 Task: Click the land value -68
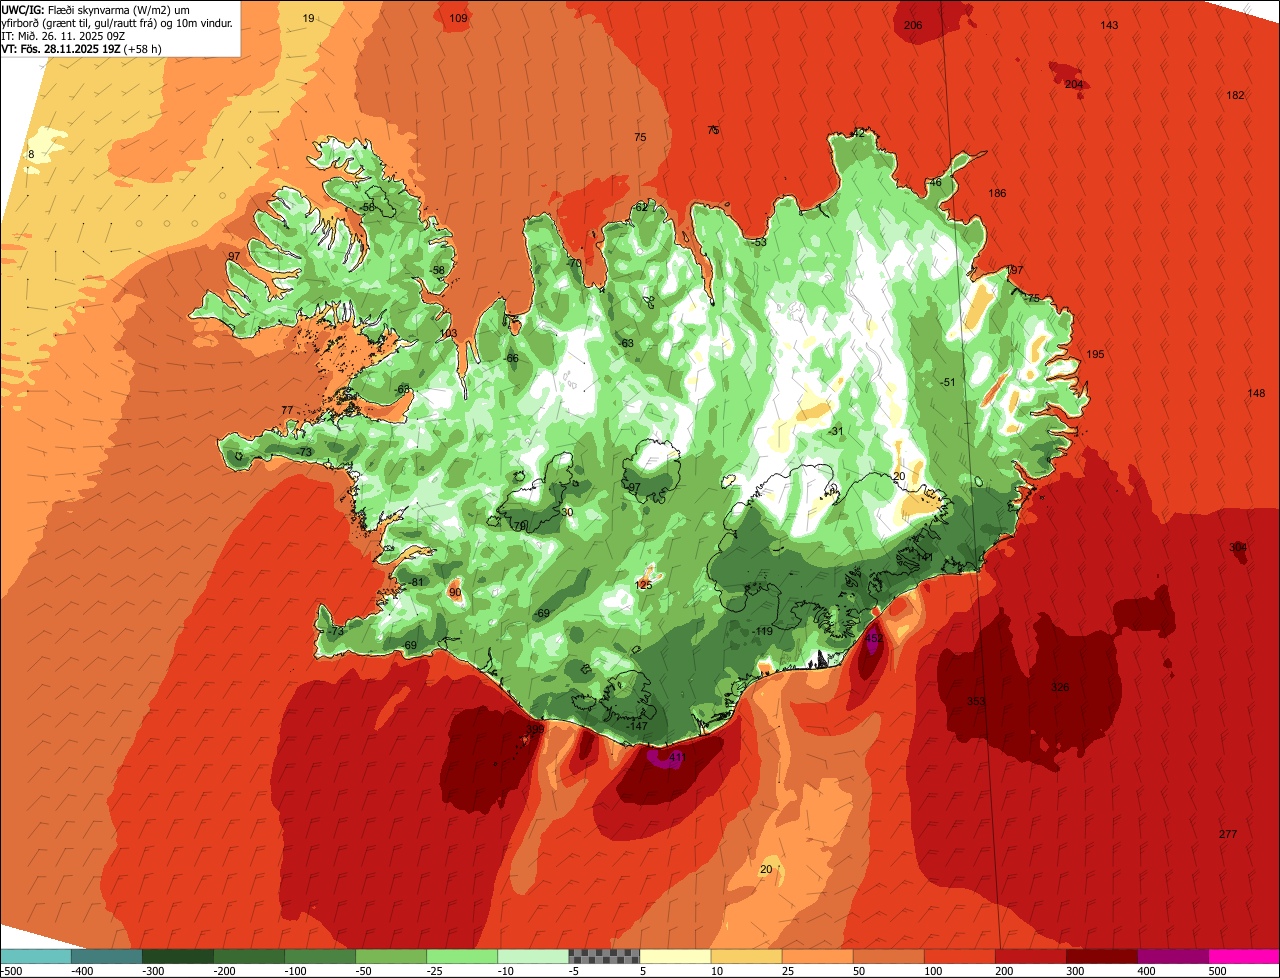pos(403,389)
